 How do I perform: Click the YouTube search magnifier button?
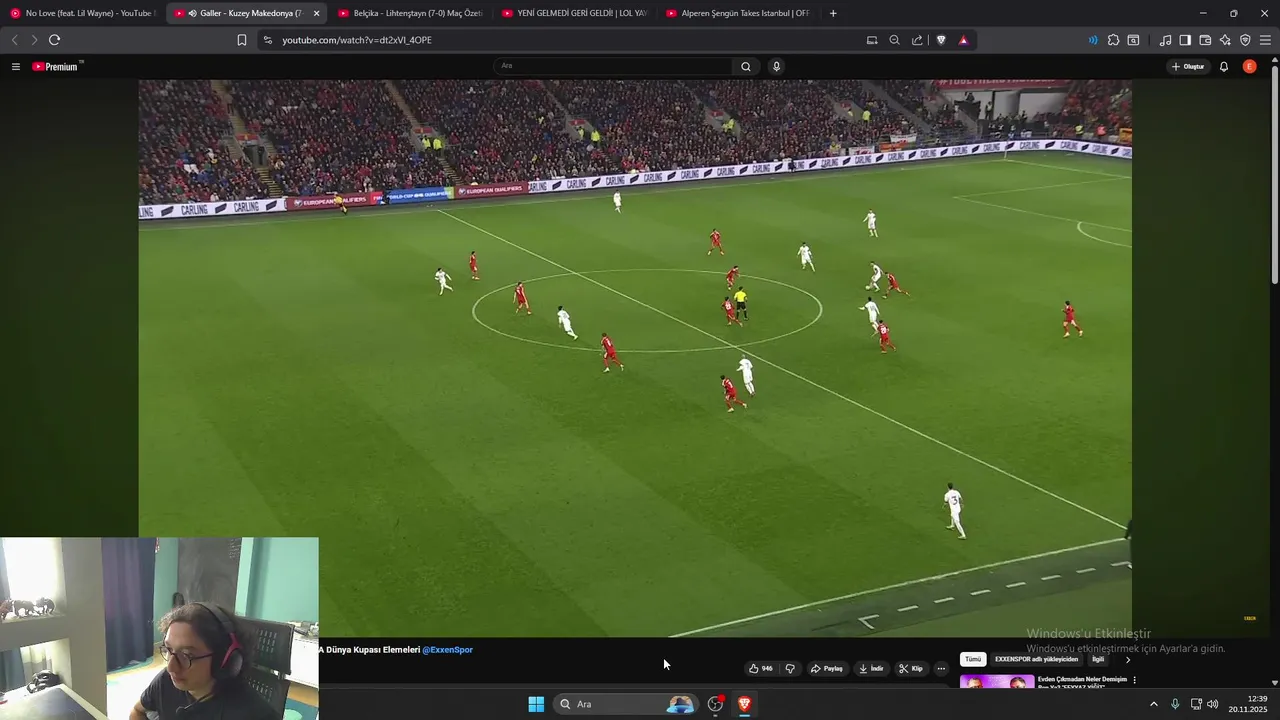(x=746, y=66)
